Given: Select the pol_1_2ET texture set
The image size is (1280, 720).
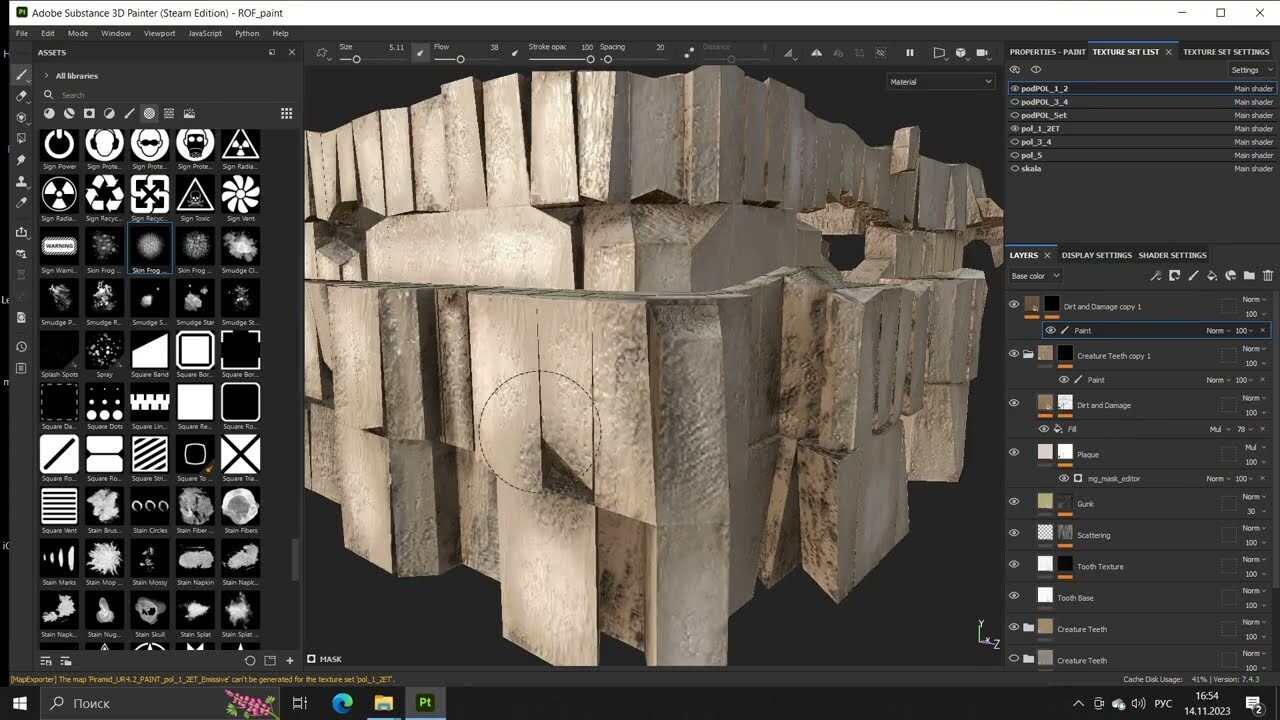Looking at the screenshot, I should 1042,128.
